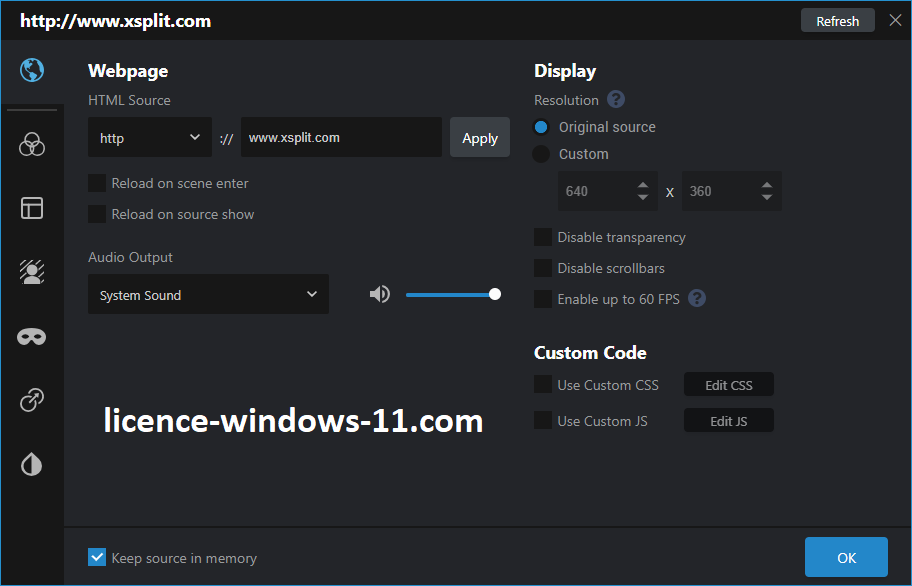Open the Layout panel icon in sidebar
This screenshot has width=912, height=586.
pyautogui.click(x=32, y=208)
